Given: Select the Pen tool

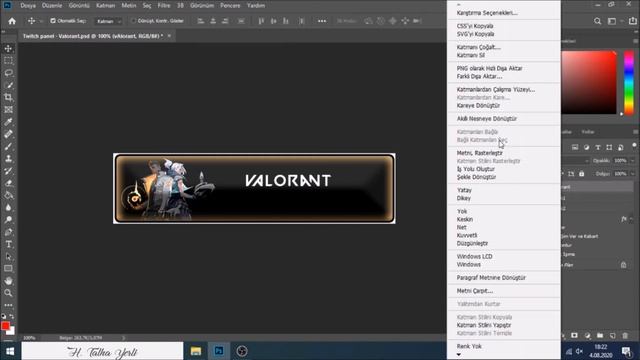Looking at the screenshot, I should [x=8, y=232].
